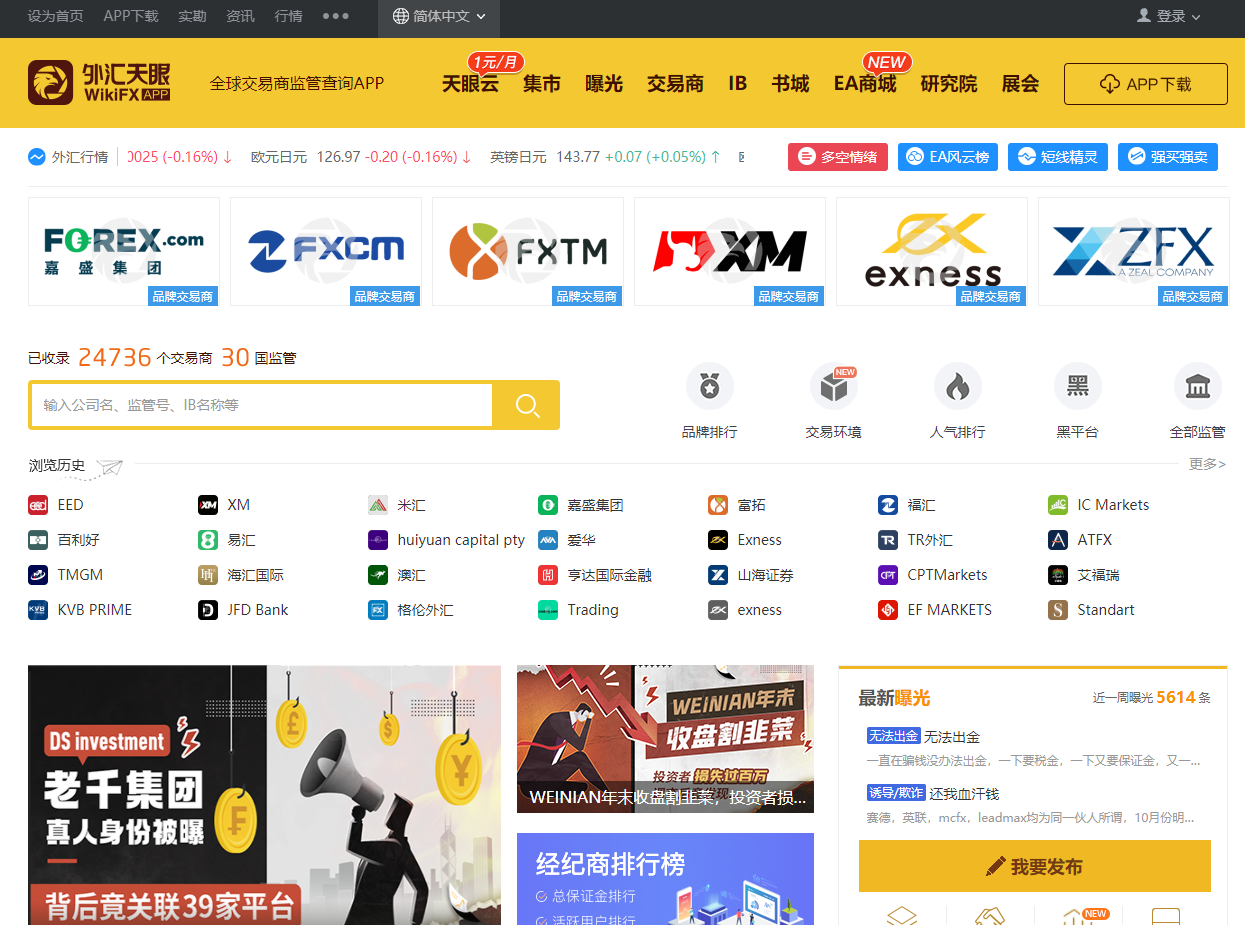The image size is (1245, 925).
Task: Click the 百利好 broker icon
Action: coord(38,540)
